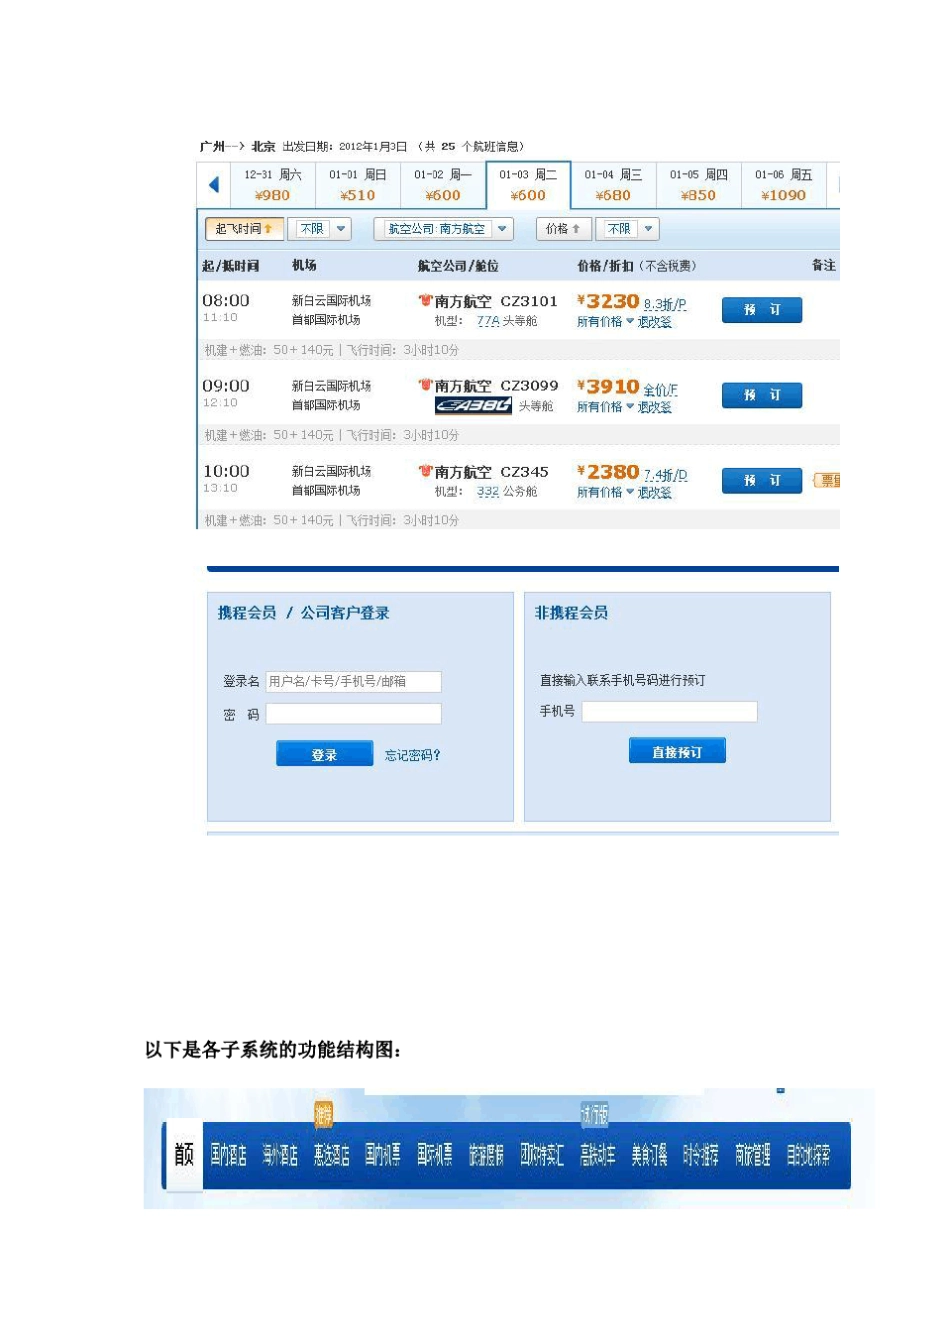
Task: Click the ¥3230 price
Action: point(608,301)
